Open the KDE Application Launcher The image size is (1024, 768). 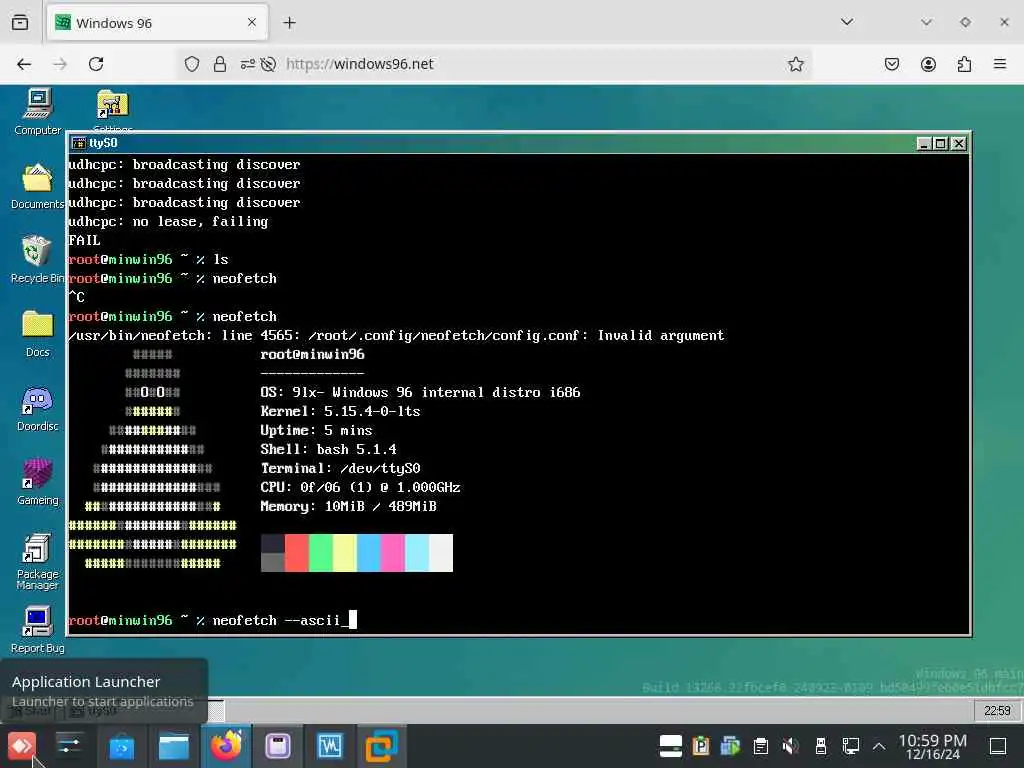click(x=22, y=746)
